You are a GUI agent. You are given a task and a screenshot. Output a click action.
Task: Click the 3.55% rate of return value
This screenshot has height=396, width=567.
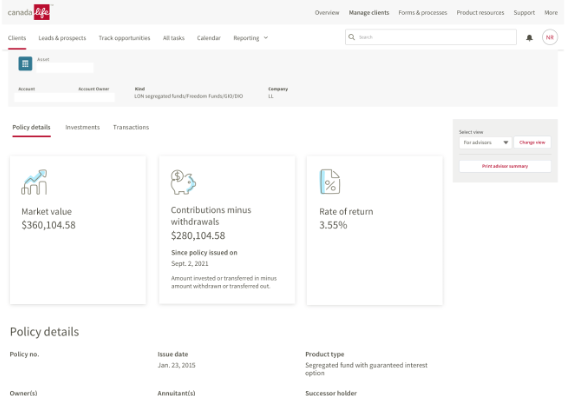point(333,225)
